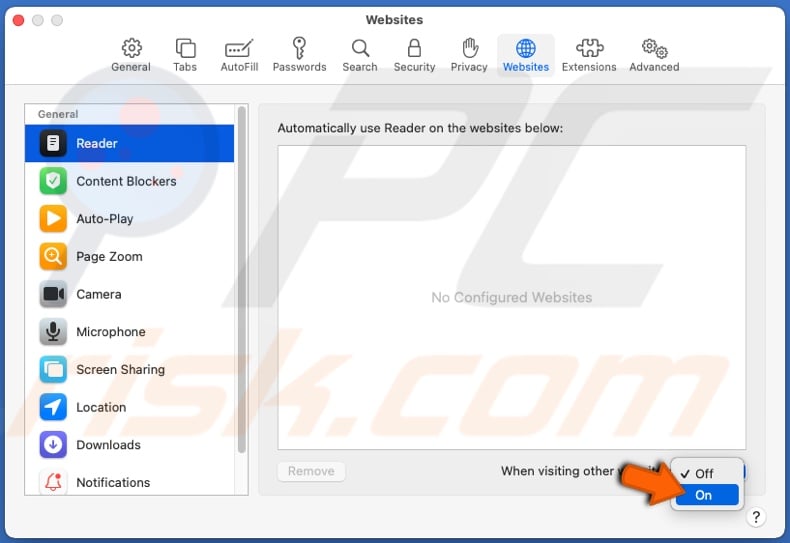
Task: Click inside the configured websites list
Action: pos(511,297)
